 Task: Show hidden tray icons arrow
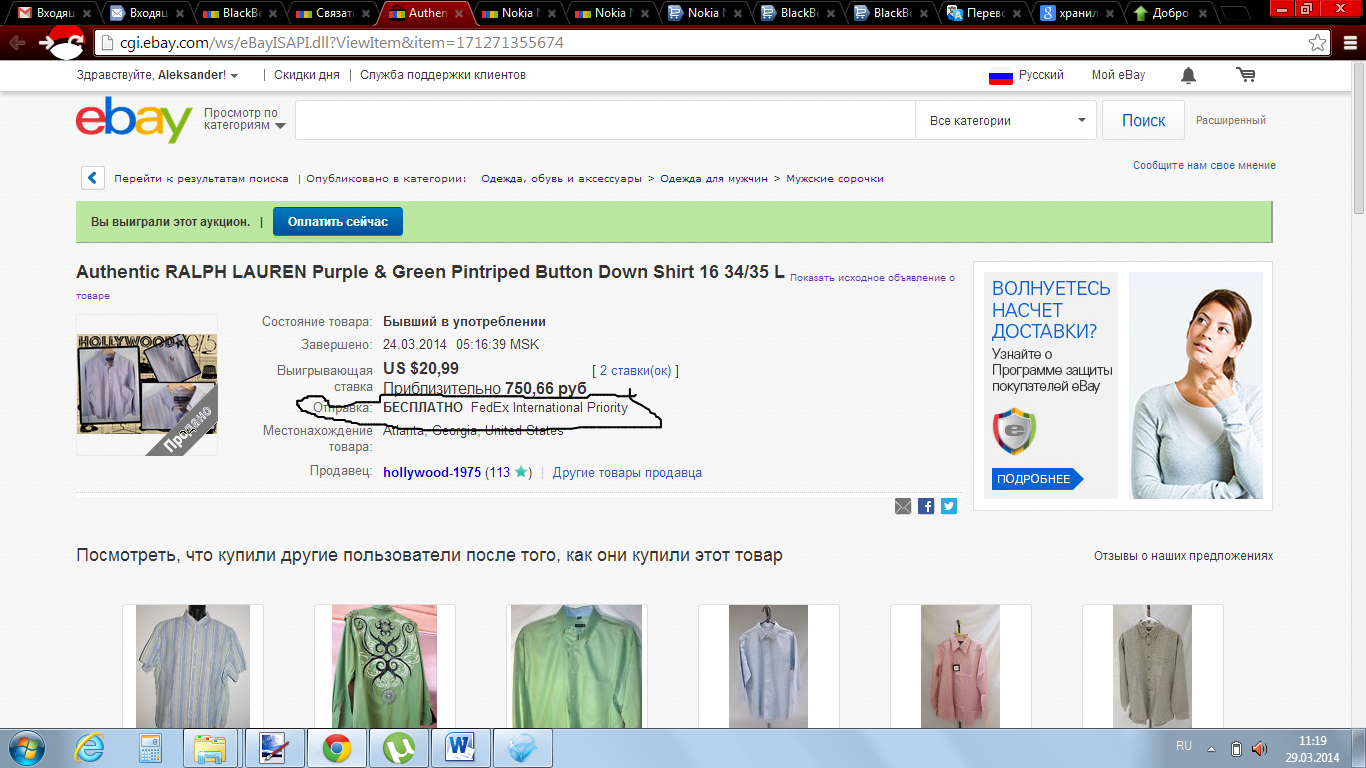(x=1212, y=748)
